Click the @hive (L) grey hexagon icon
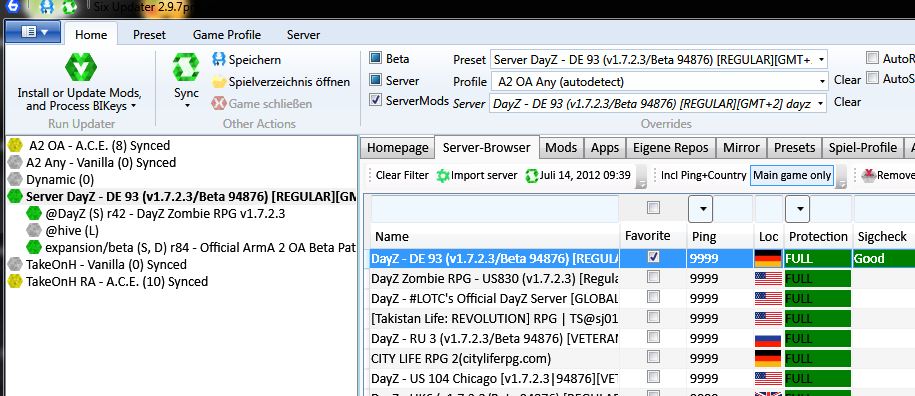Image resolution: width=915 pixels, height=396 pixels. [x=34, y=230]
